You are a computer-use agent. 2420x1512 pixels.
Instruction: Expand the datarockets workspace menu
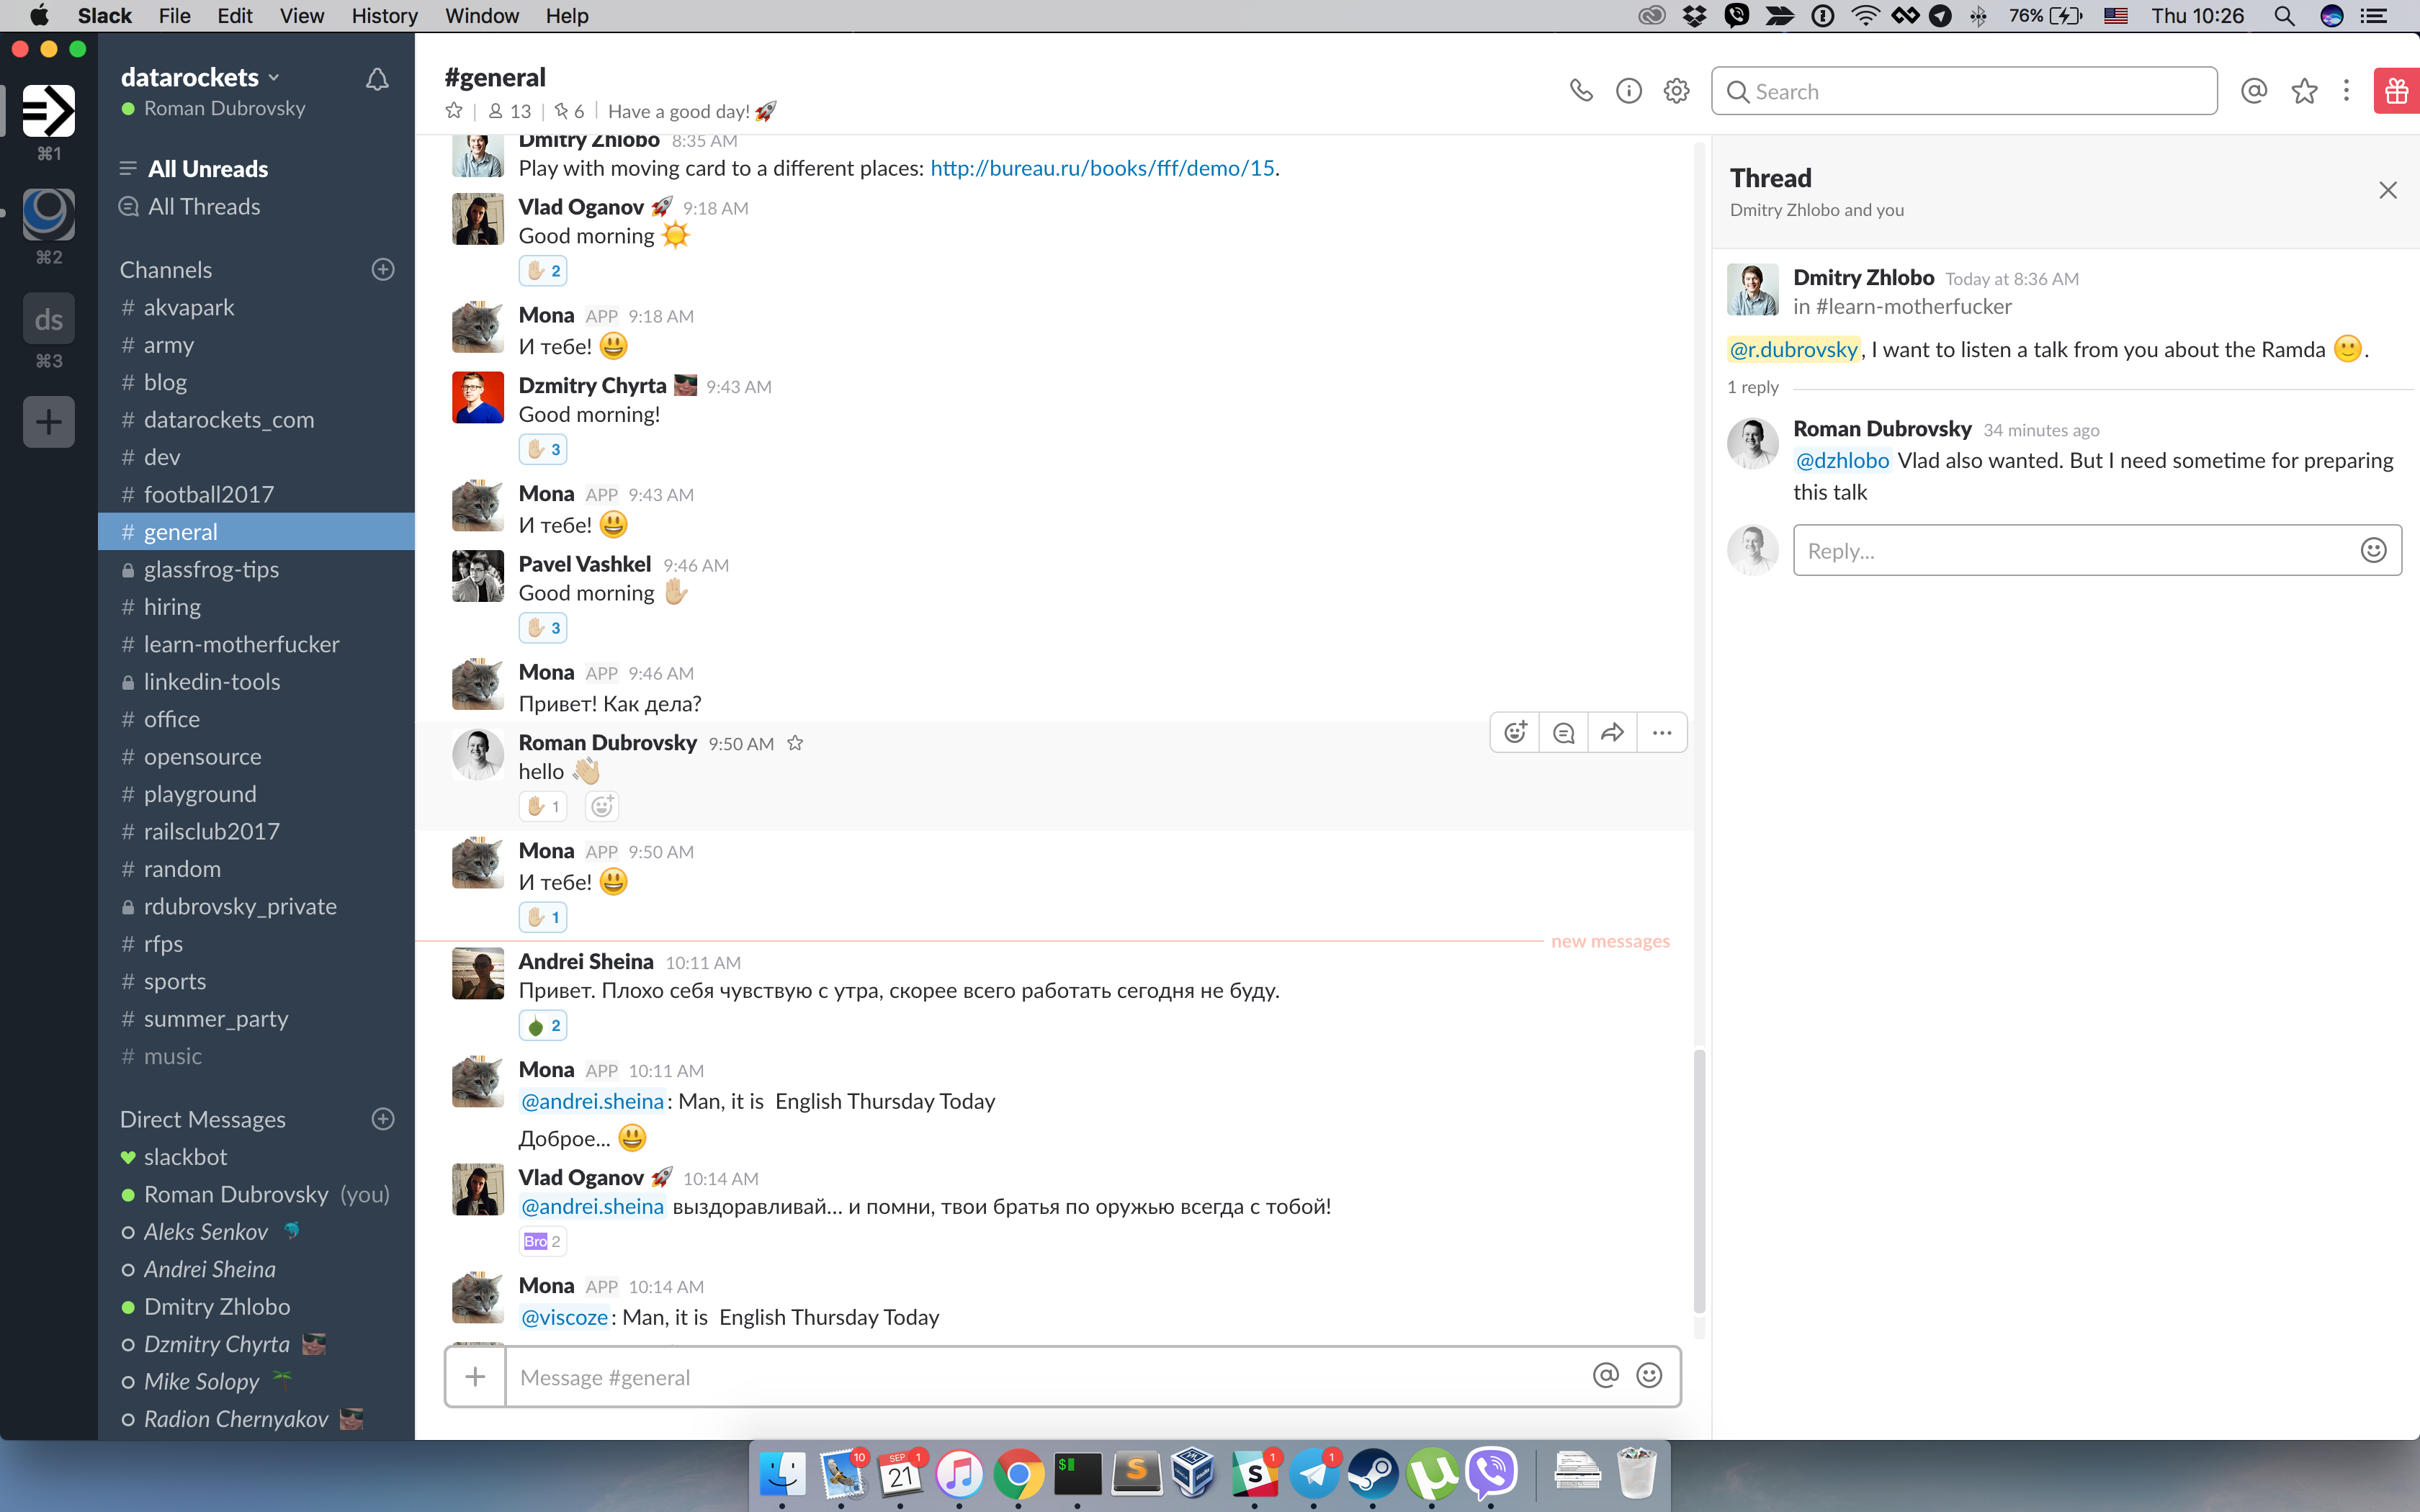(200, 77)
